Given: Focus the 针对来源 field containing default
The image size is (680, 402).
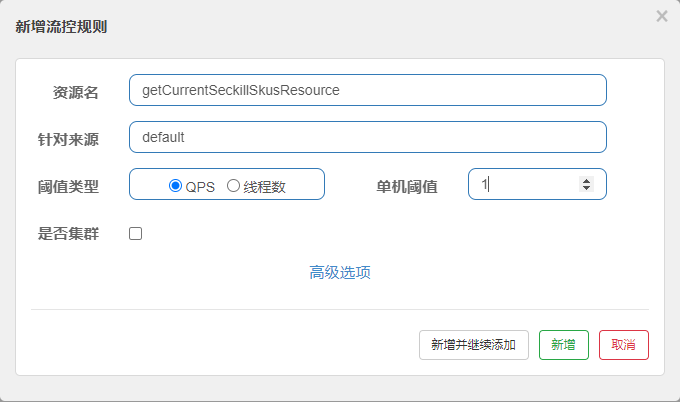Looking at the screenshot, I should (368, 137).
